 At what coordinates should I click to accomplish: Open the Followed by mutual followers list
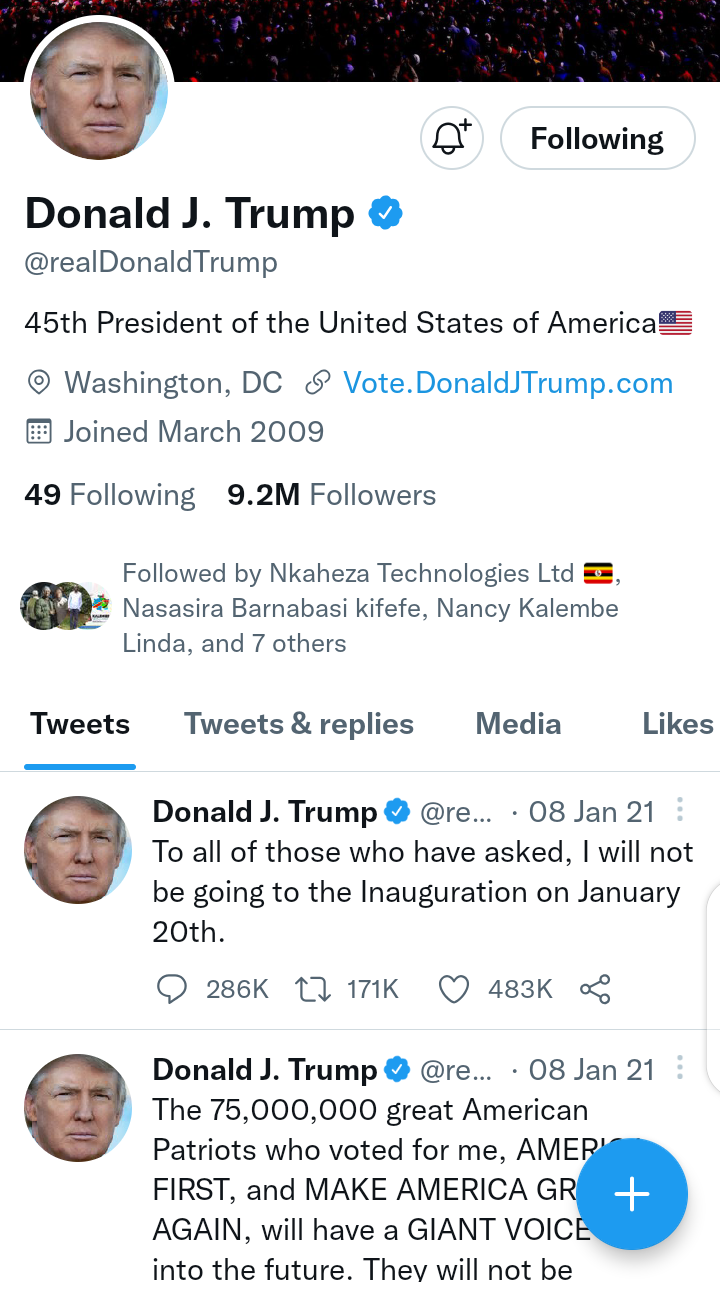pos(370,607)
